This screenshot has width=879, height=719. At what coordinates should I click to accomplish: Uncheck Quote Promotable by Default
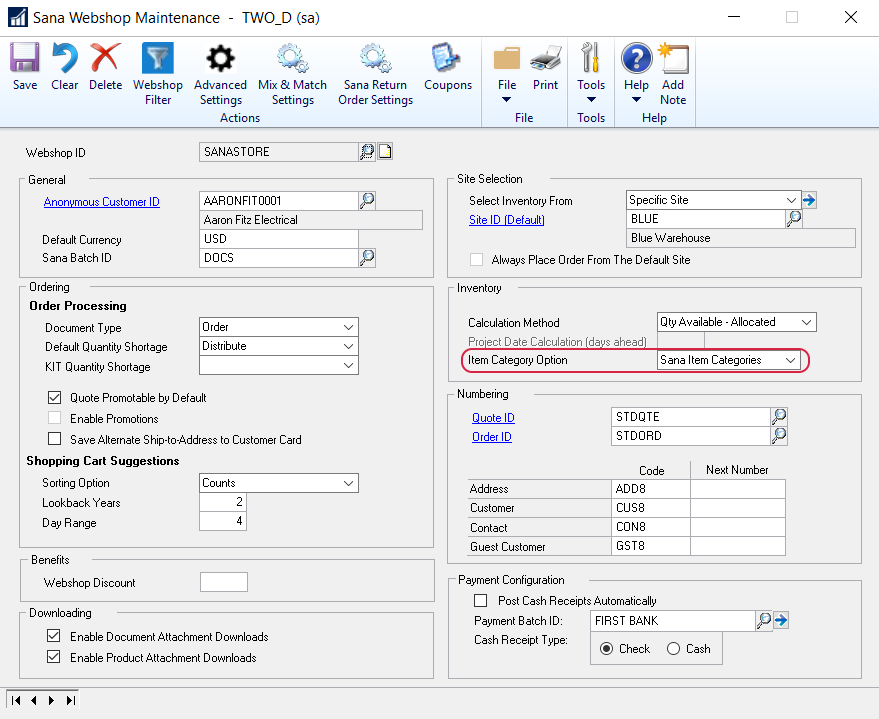(x=54, y=397)
